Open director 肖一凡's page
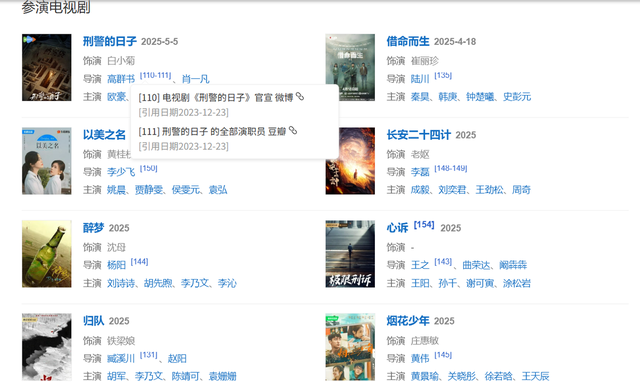Screen dimensions: 640x382 [196, 79]
